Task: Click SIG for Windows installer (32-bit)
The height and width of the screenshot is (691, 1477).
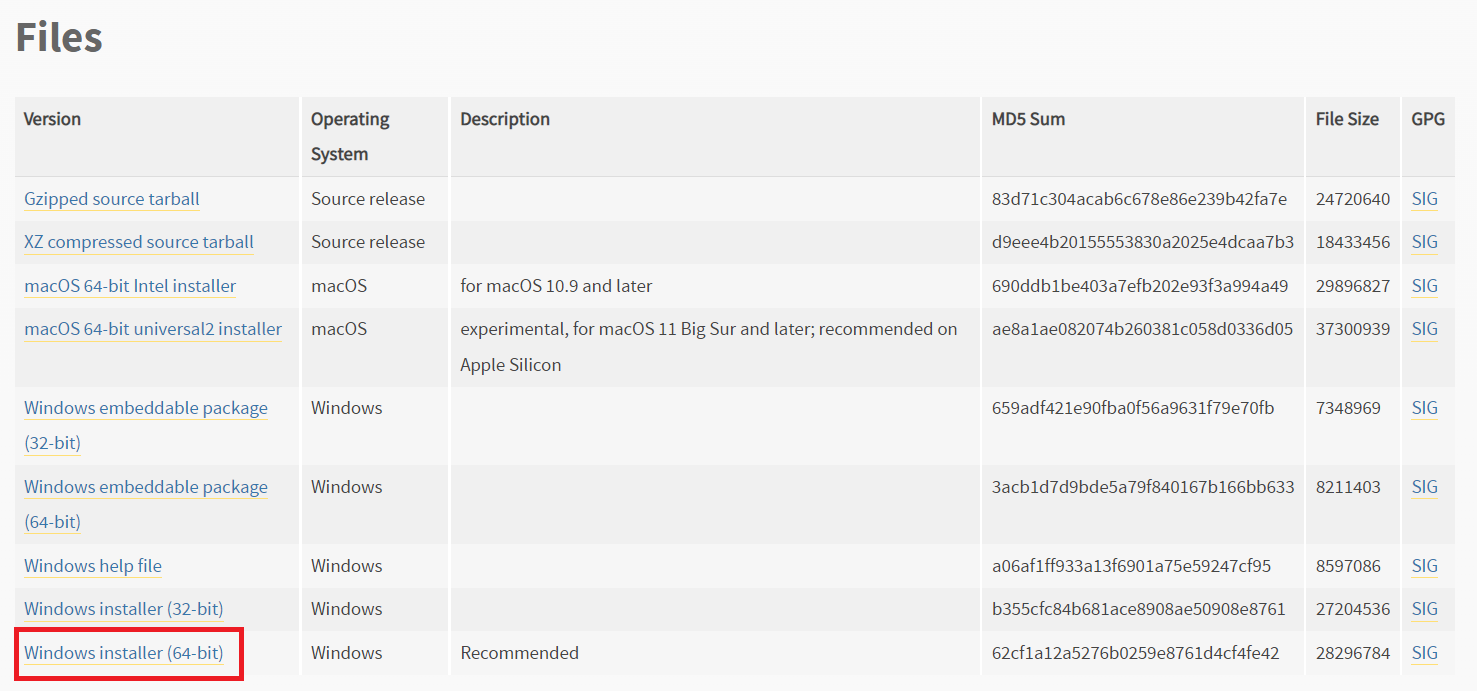Action: (1424, 609)
